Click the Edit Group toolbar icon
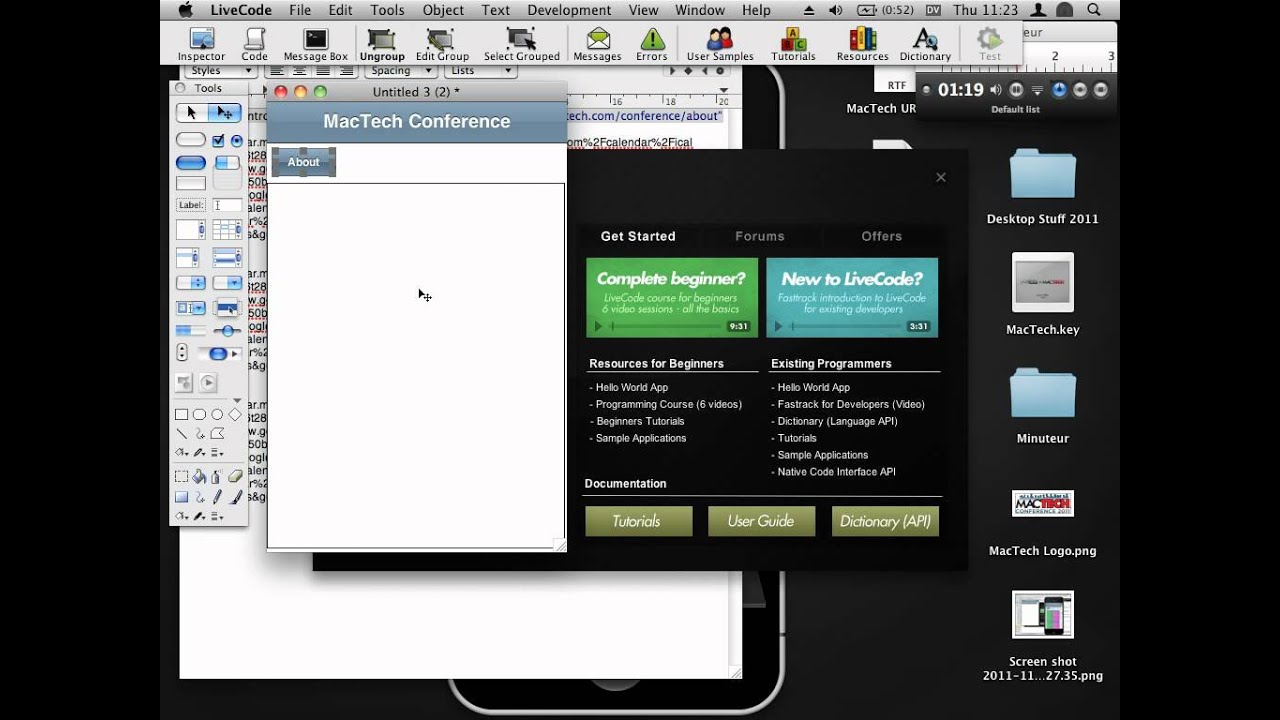 tap(442, 45)
